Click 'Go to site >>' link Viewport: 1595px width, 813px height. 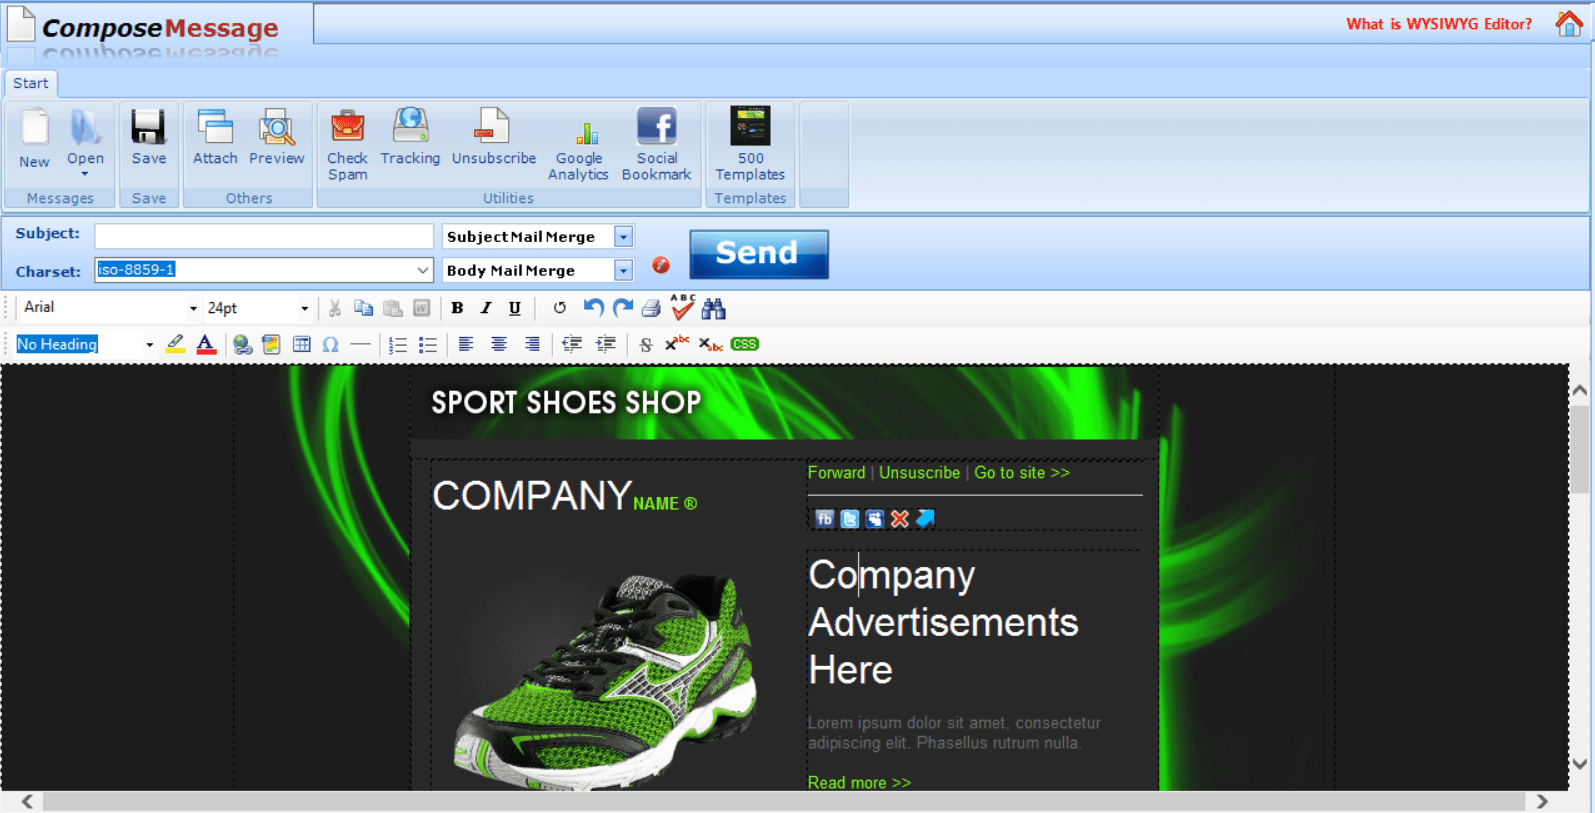[1021, 473]
